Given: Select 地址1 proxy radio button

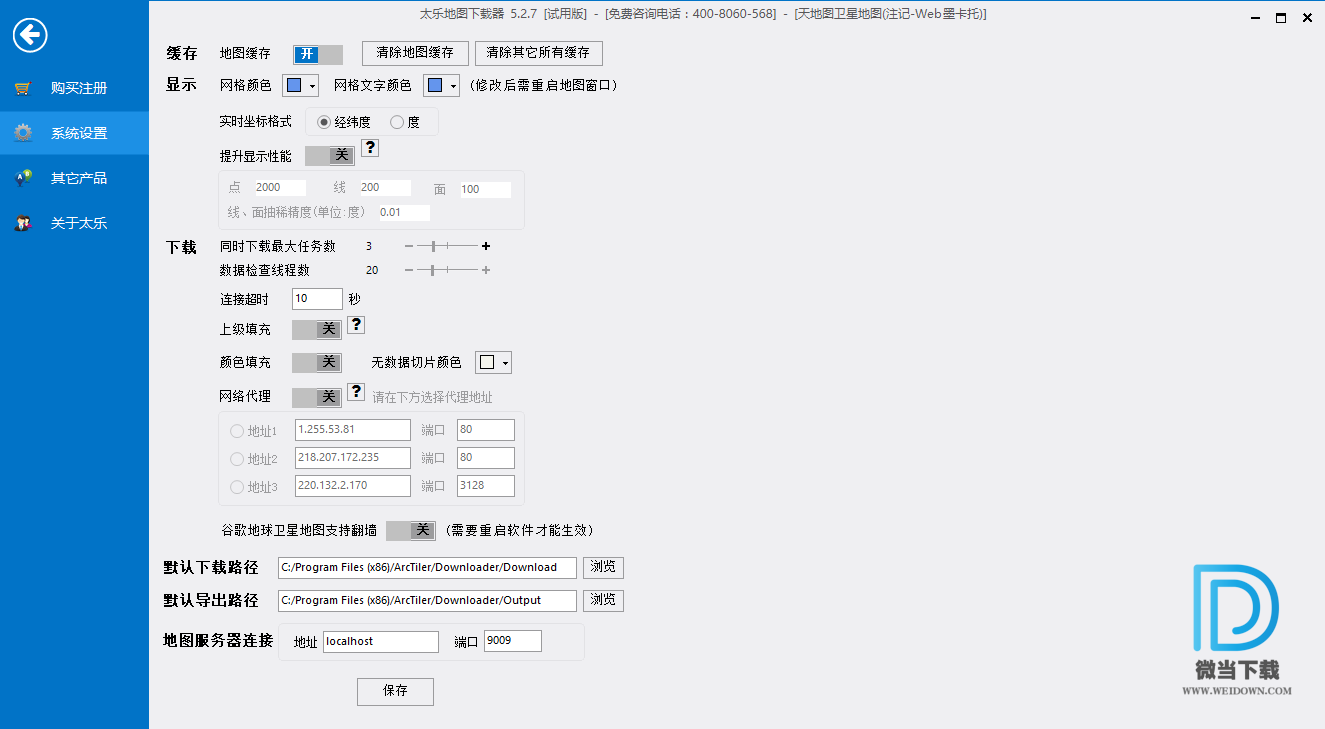Looking at the screenshot, I should click(x=237, y=431).
